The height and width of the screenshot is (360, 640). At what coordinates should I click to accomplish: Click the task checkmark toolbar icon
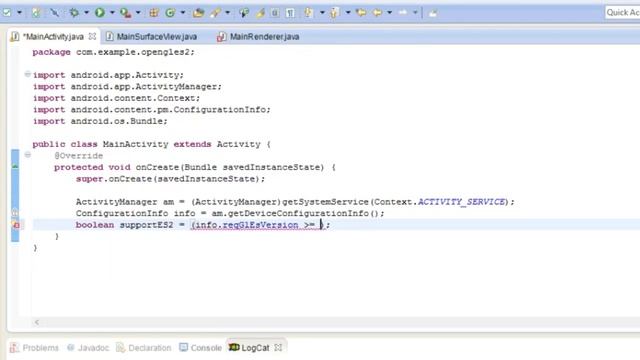pos(7,13)
